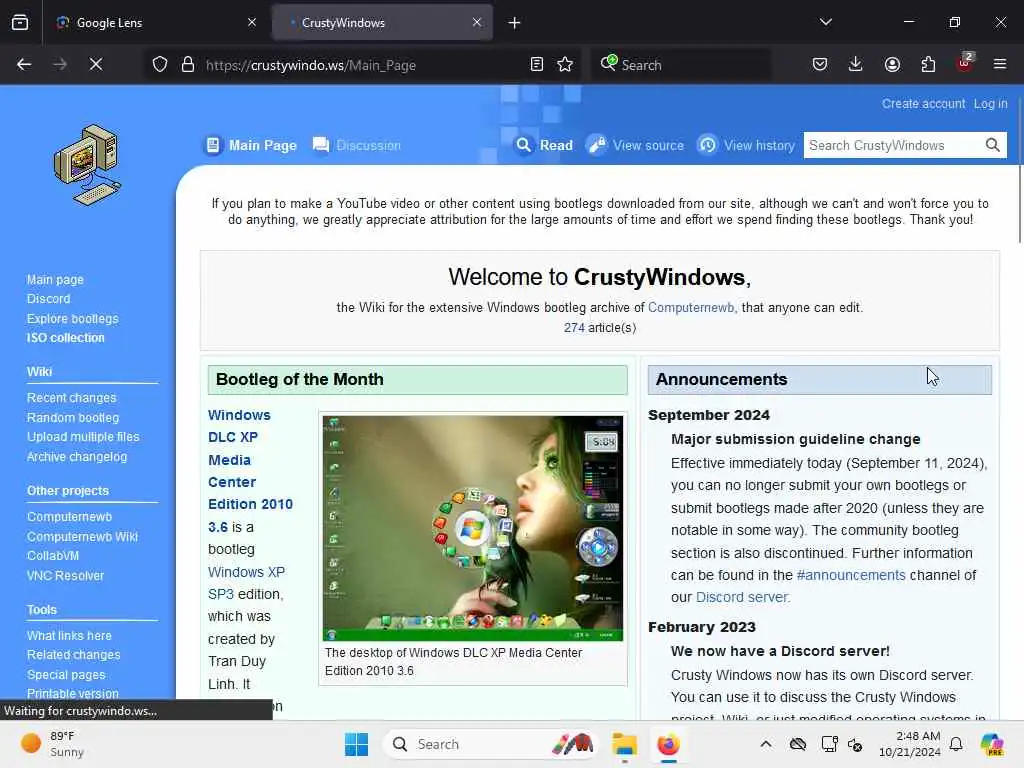The height and width of the screenshot is (768, 1024).
Task: Open Firefox downloads panel
Action: click(x=856, y=65)
